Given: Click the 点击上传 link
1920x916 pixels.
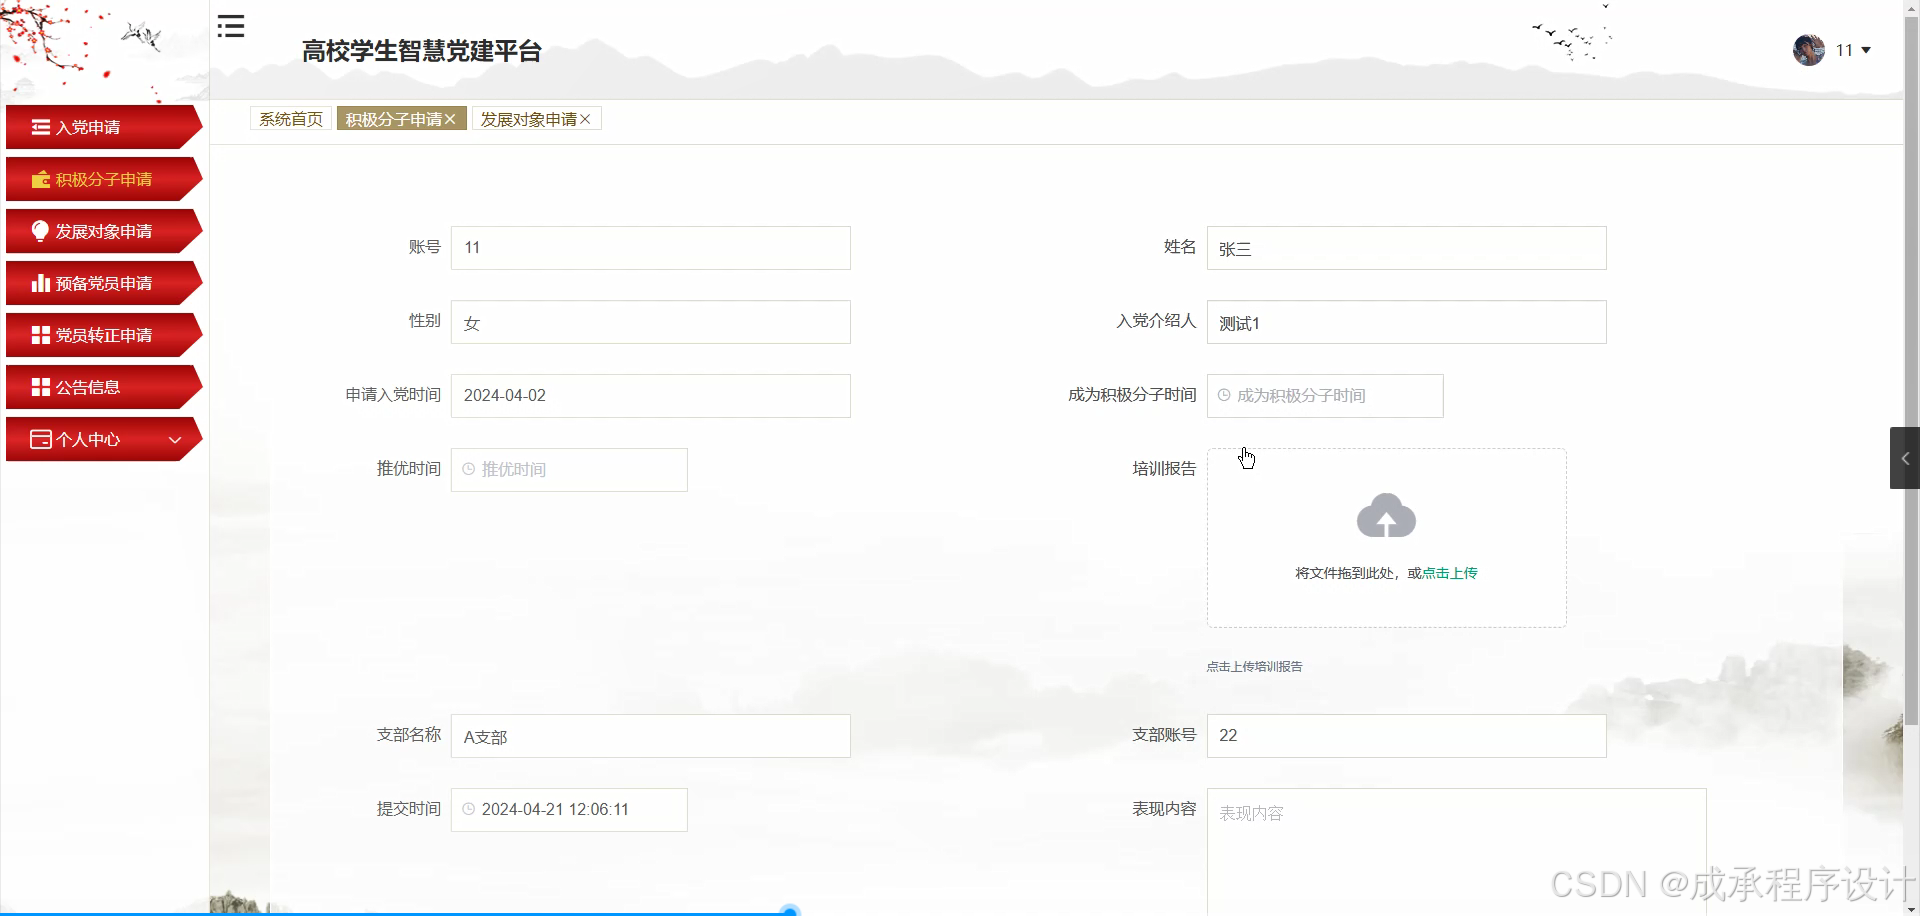Looking at the screenshot, I should point(1450,573).
